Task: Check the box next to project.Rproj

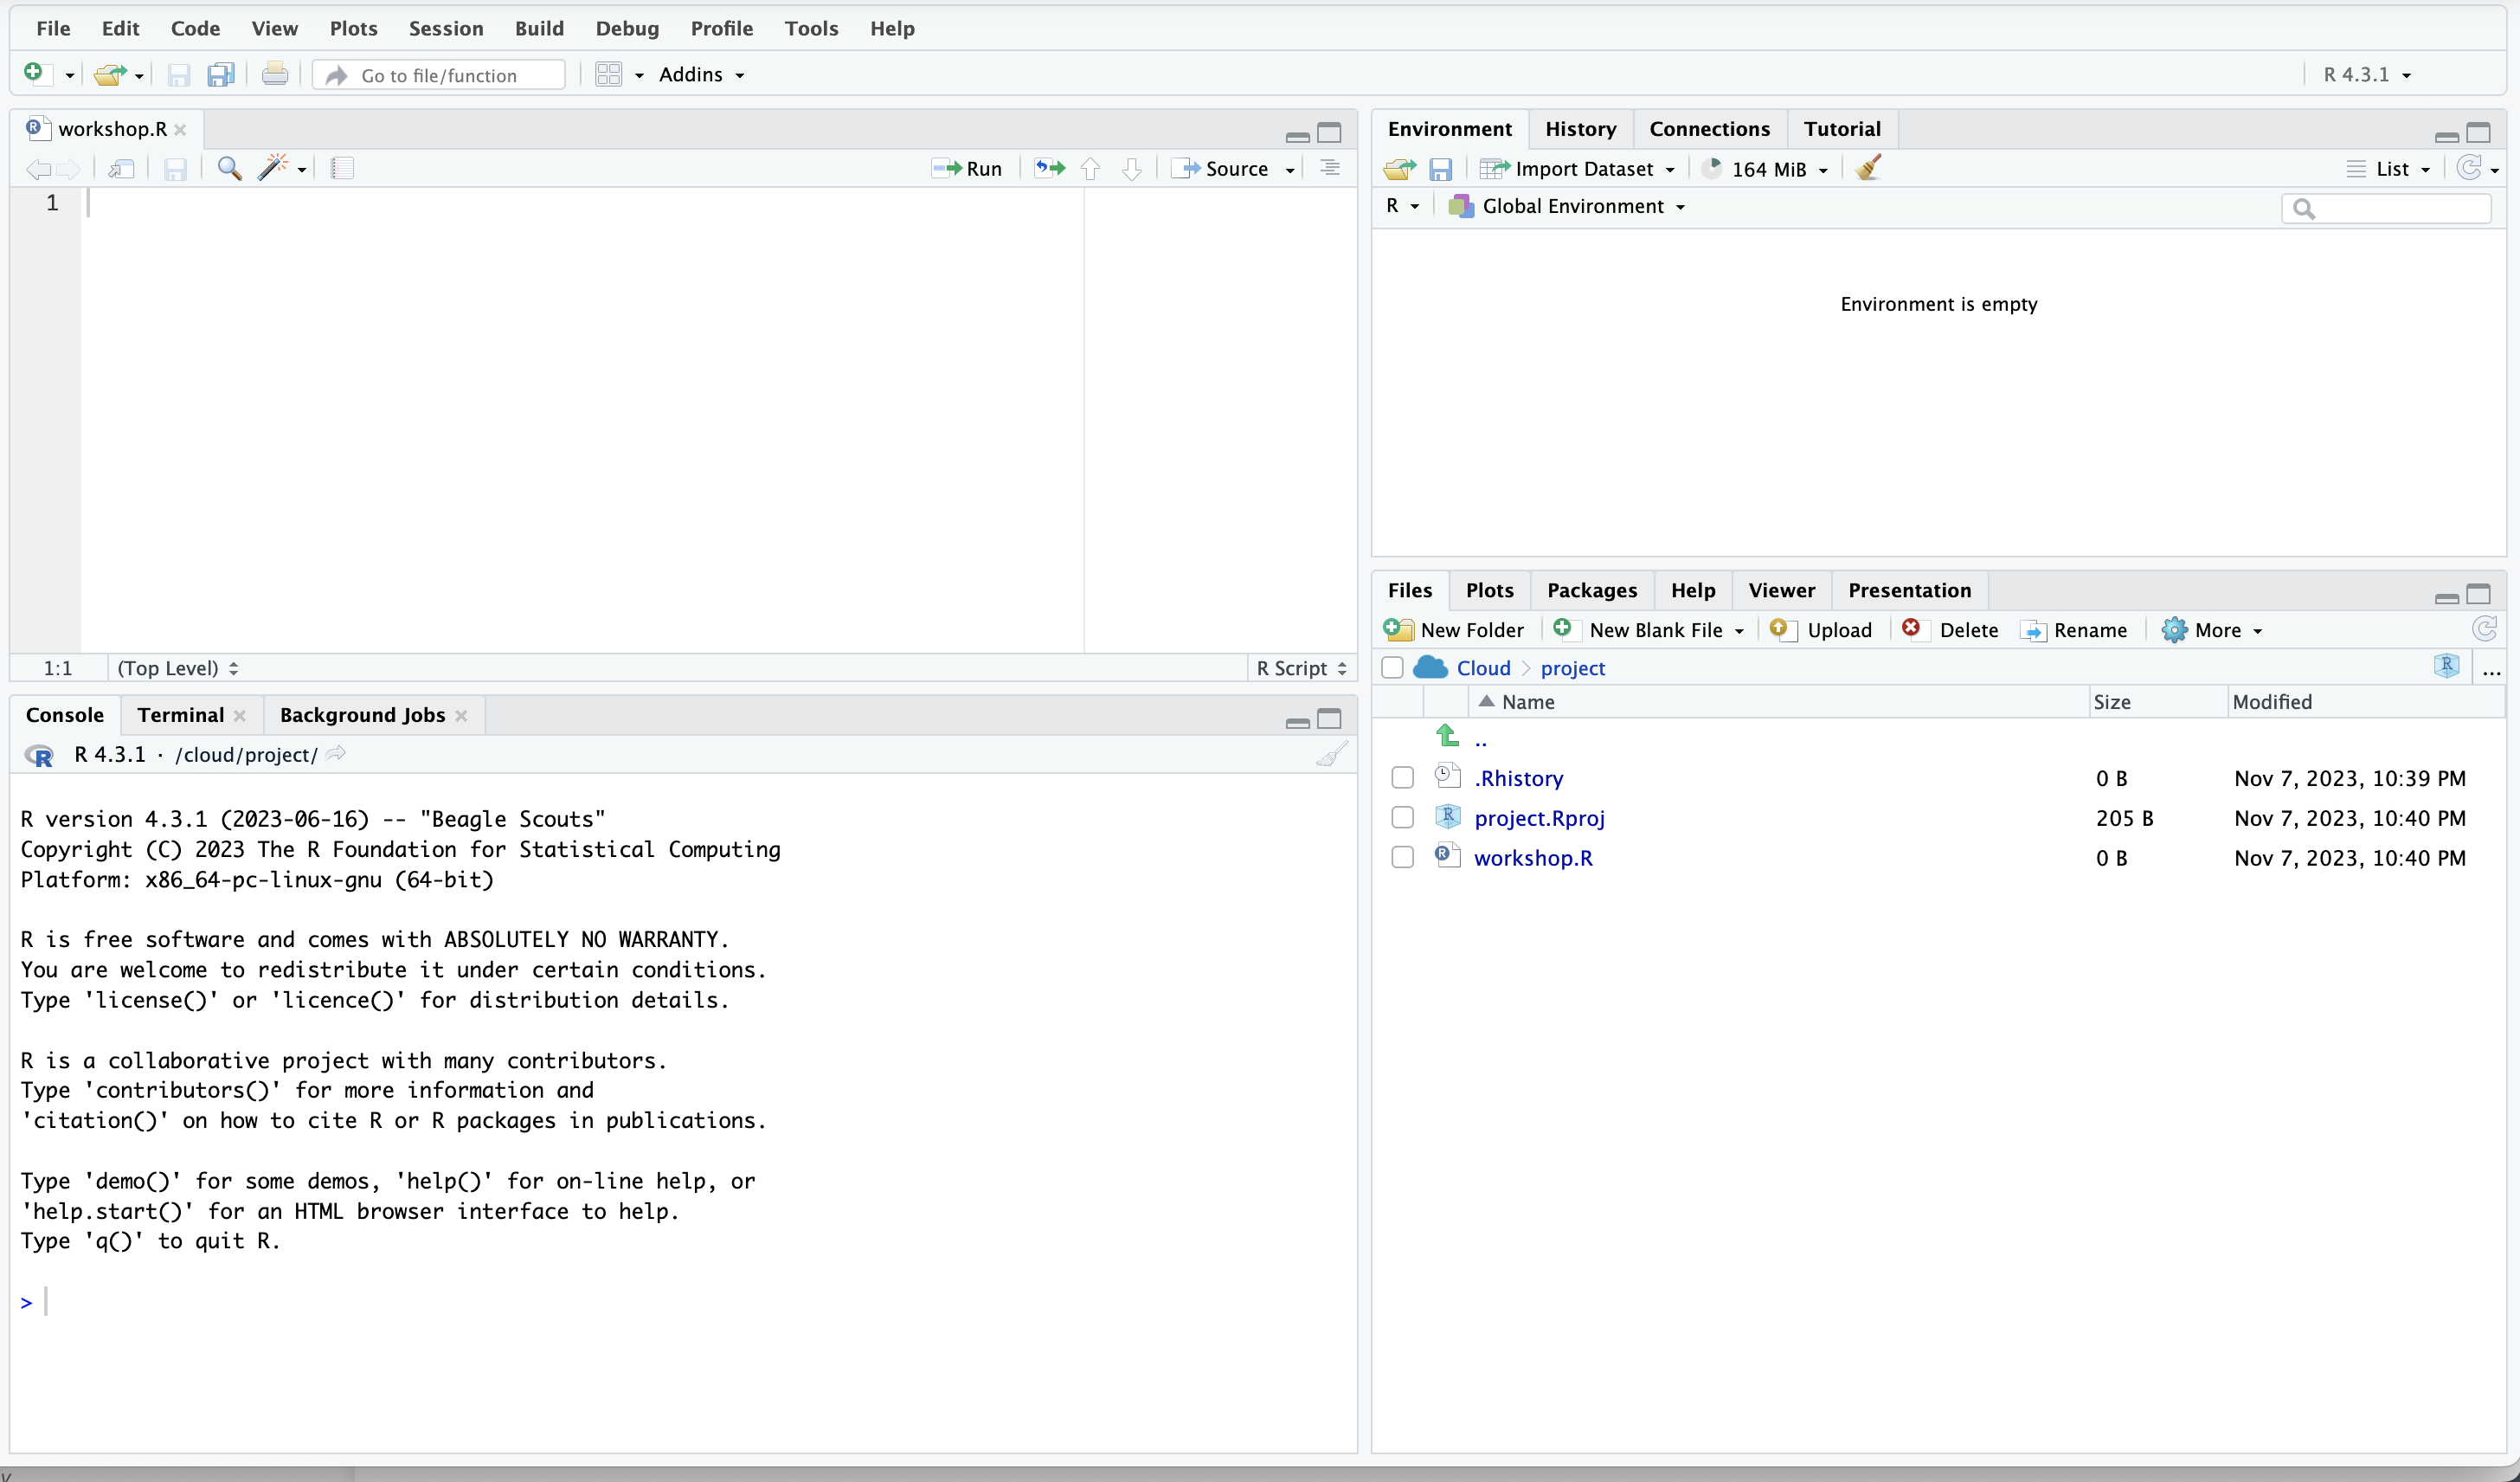Action: coord(1402,818)
